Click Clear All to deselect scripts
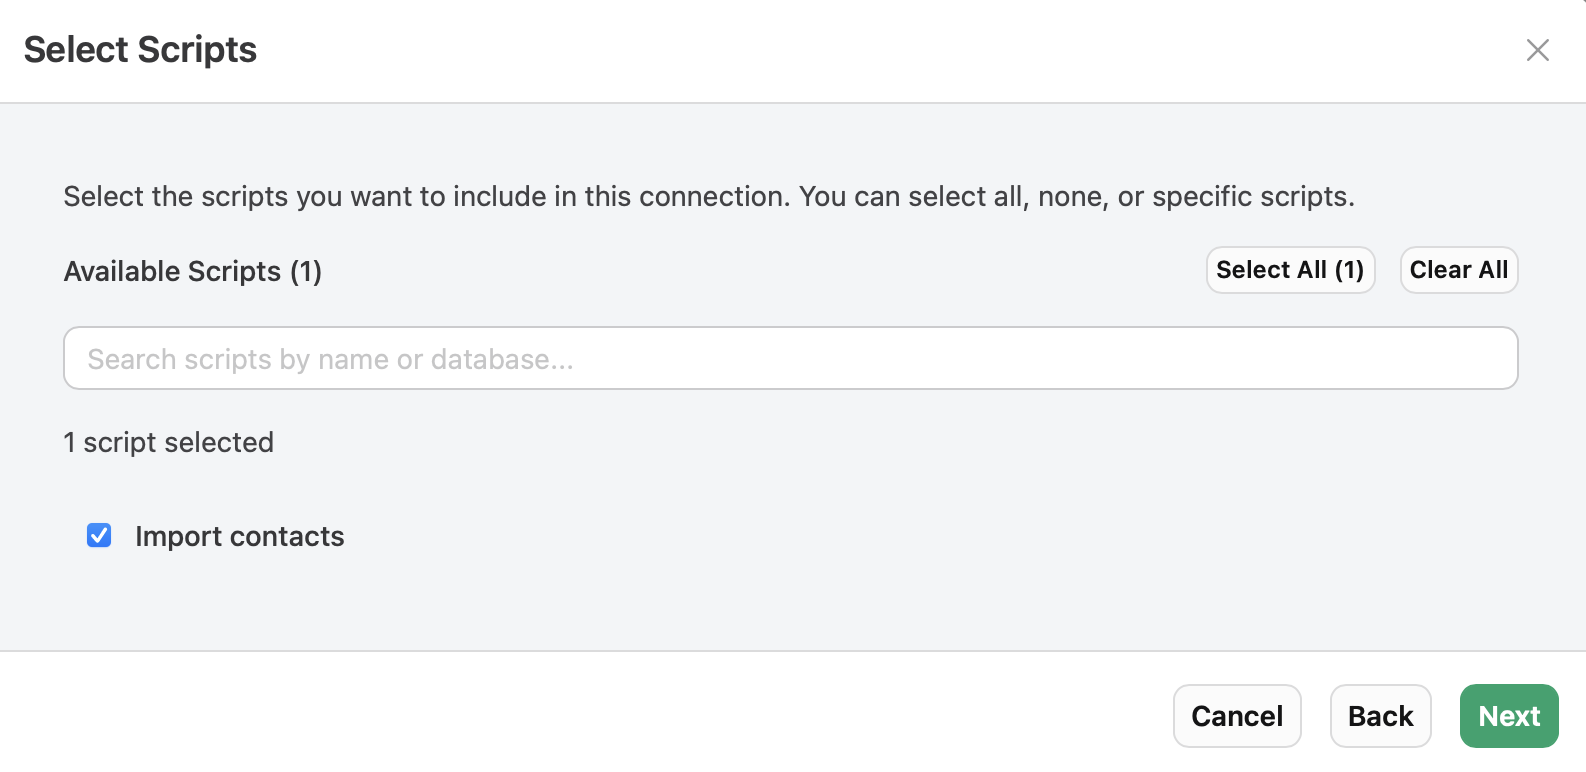The image size is (1586, 772). pyautogui.click(x=1458, y=270)
